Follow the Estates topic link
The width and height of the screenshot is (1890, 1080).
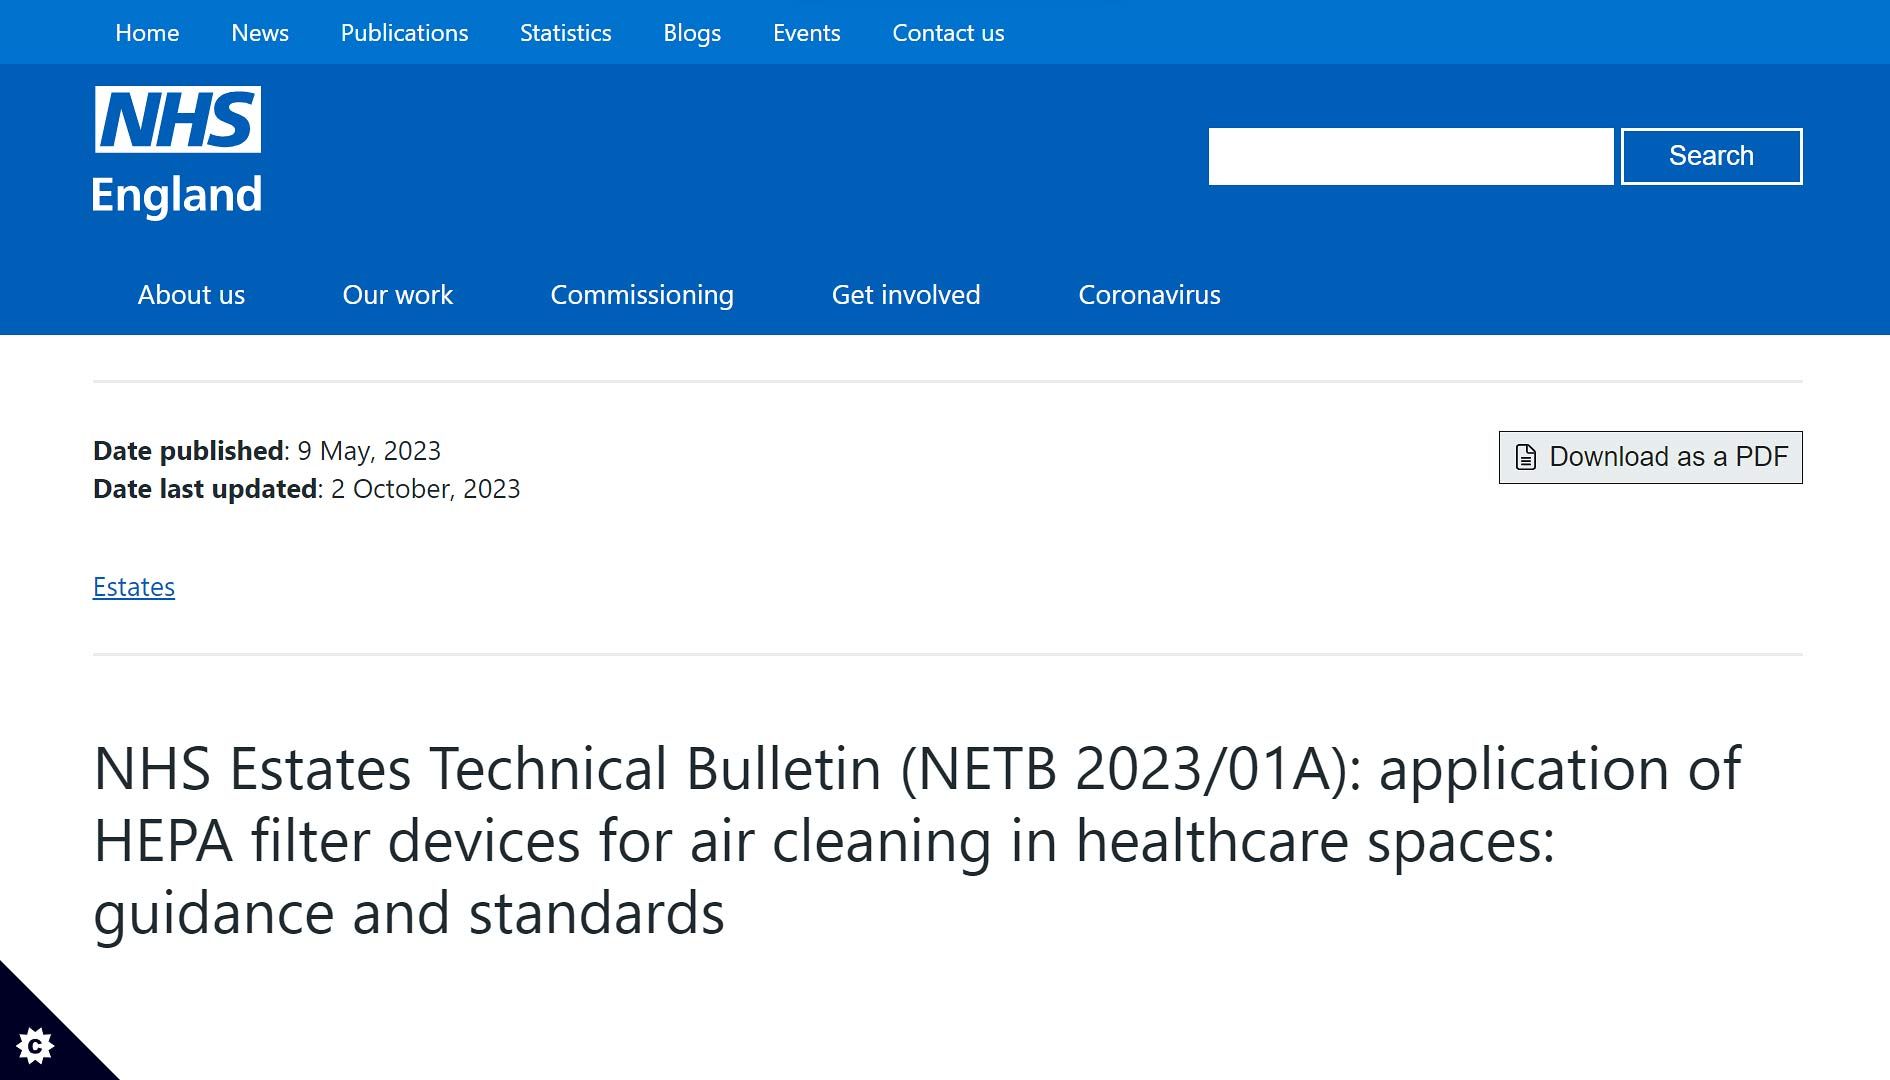tap(134, 587)
